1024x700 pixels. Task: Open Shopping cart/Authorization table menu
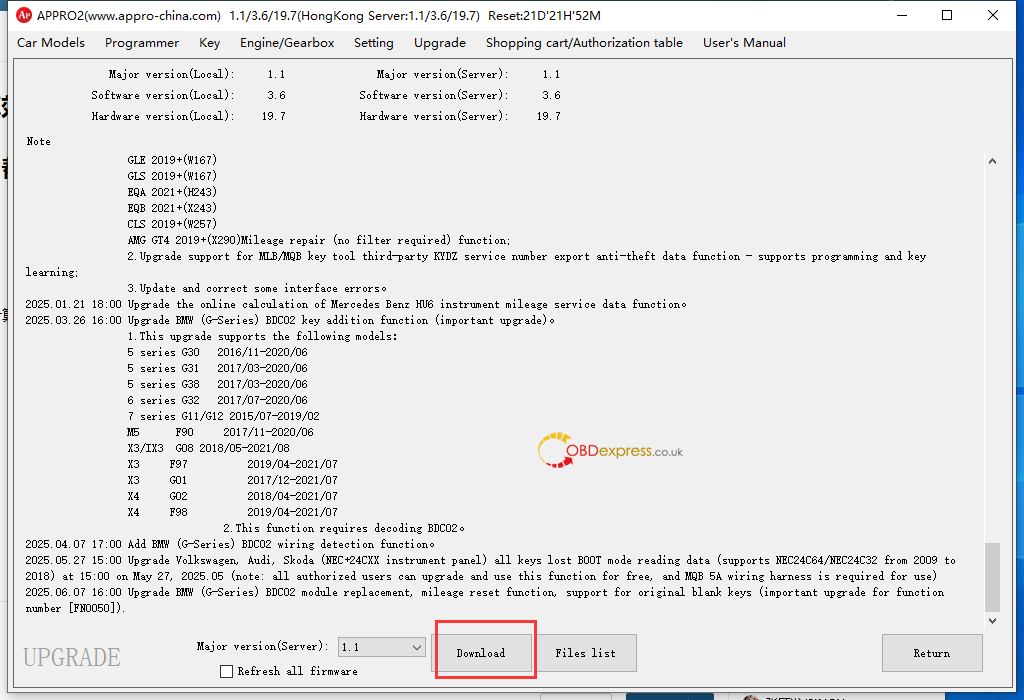coord(584,42)
